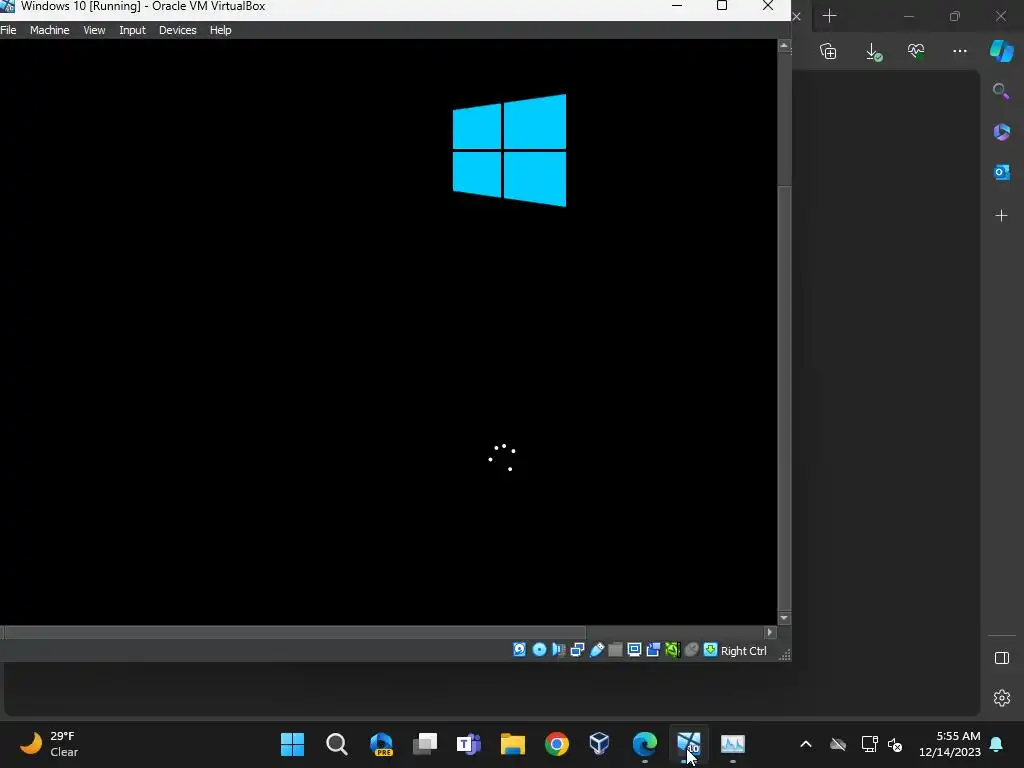The height and width of the screenshot is (768, 1024).
Task: Open the Machine menu
Action: 50,30
